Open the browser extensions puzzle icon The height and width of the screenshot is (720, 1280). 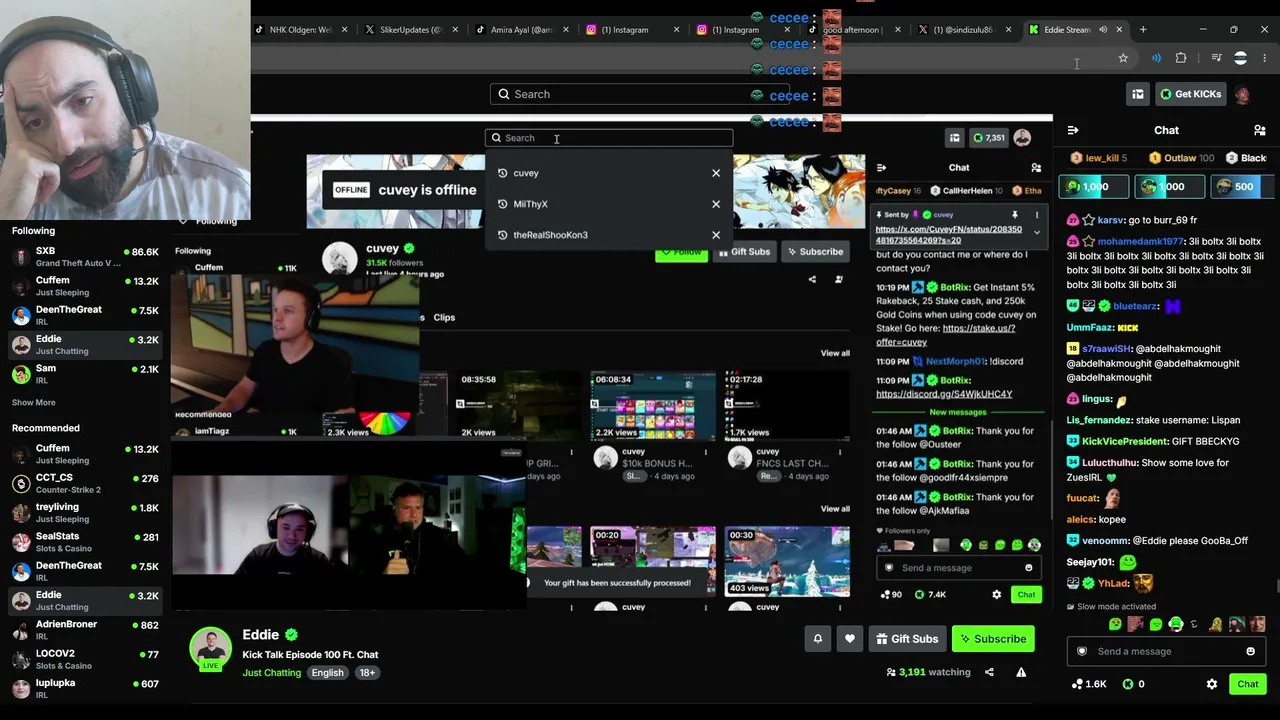[x=1181, y=58]
